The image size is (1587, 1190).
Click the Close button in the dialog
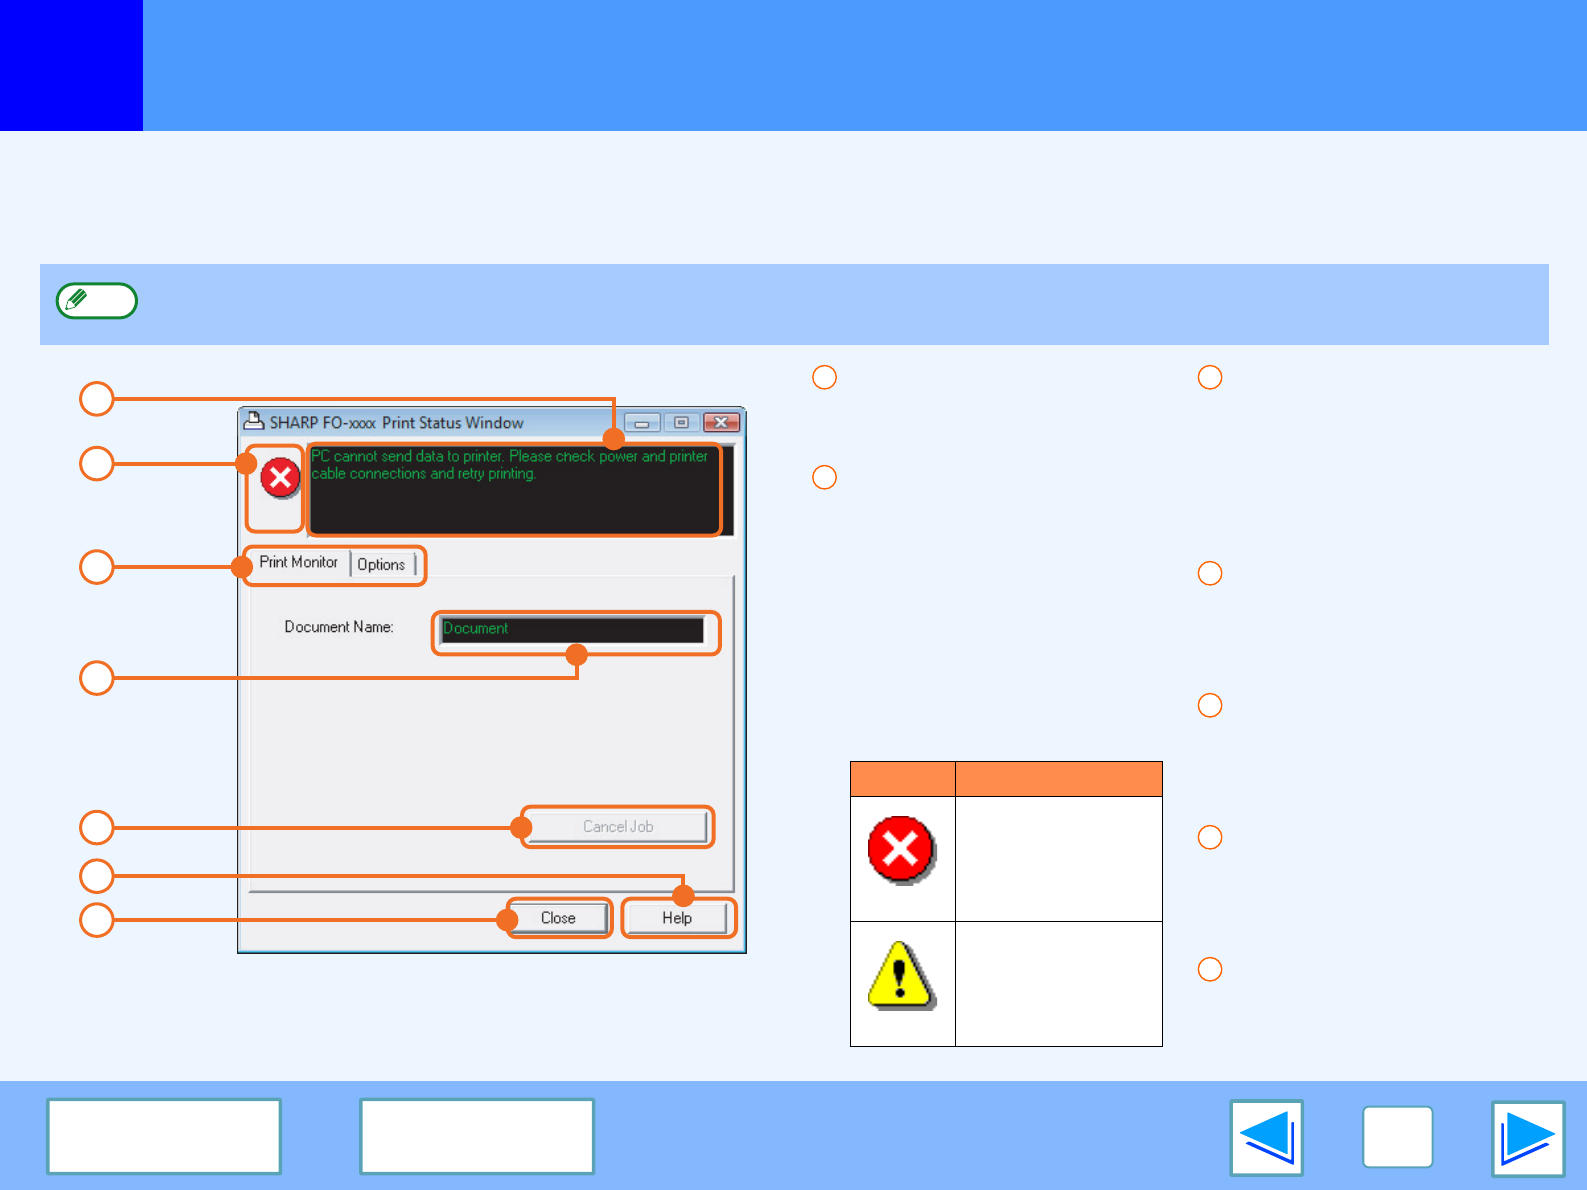click(558, 918)
